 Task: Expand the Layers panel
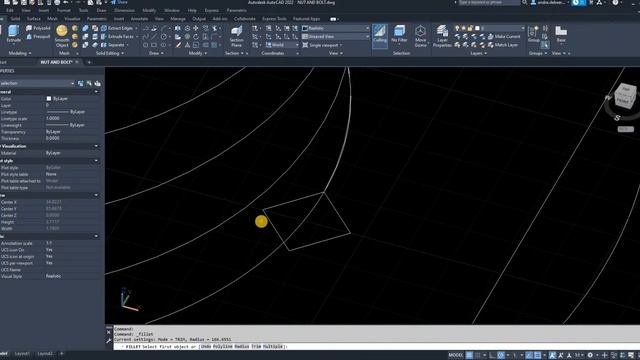478,53
